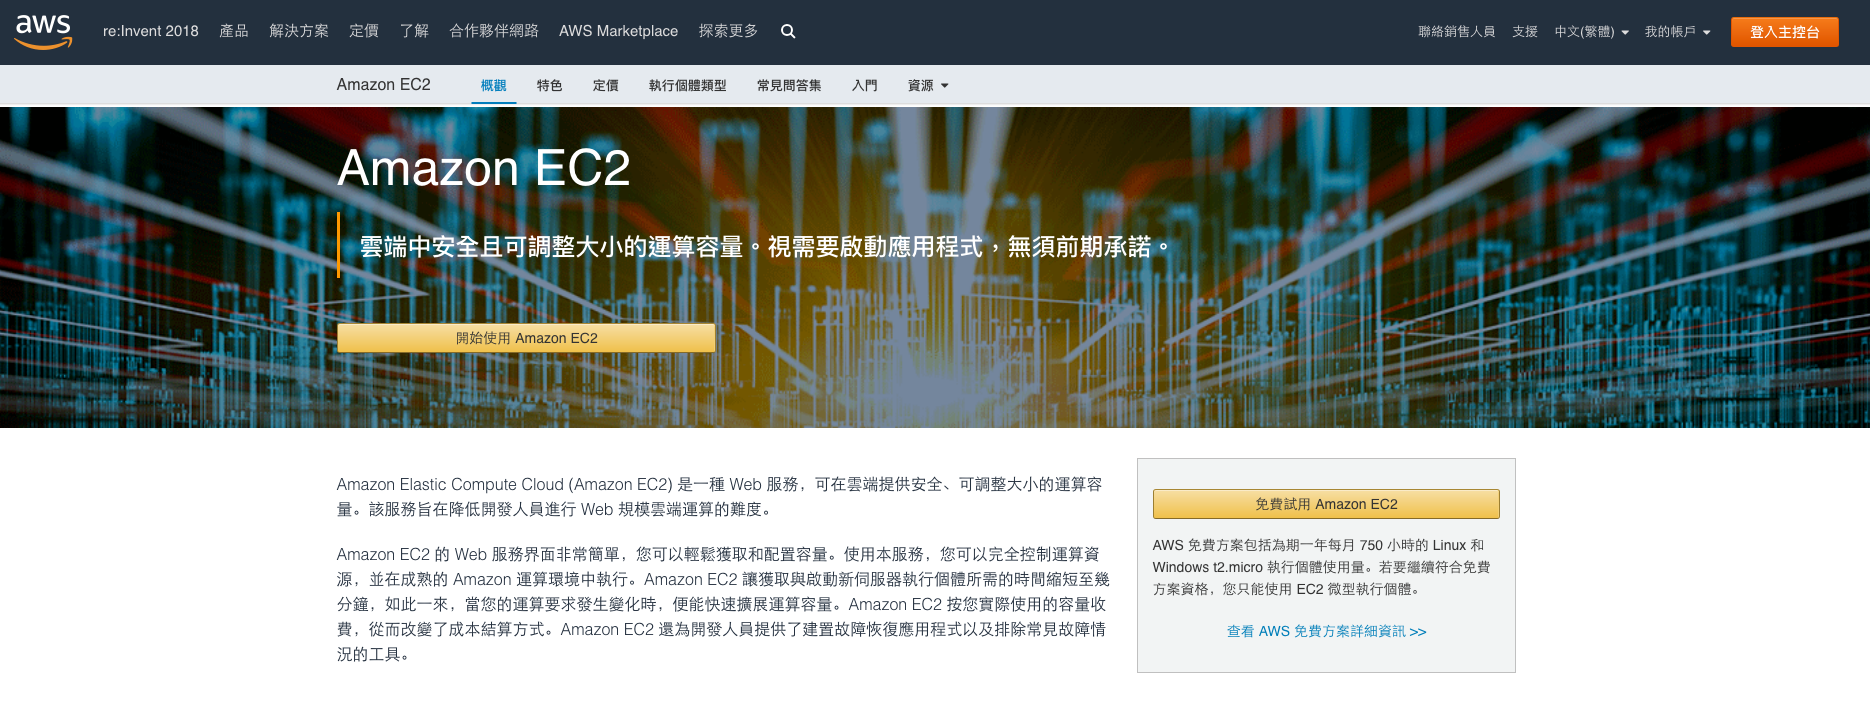Click 免費試用 Amazon EC2 button
The width and height of the screenshot is (1870, 711).
coord(1326,504)
